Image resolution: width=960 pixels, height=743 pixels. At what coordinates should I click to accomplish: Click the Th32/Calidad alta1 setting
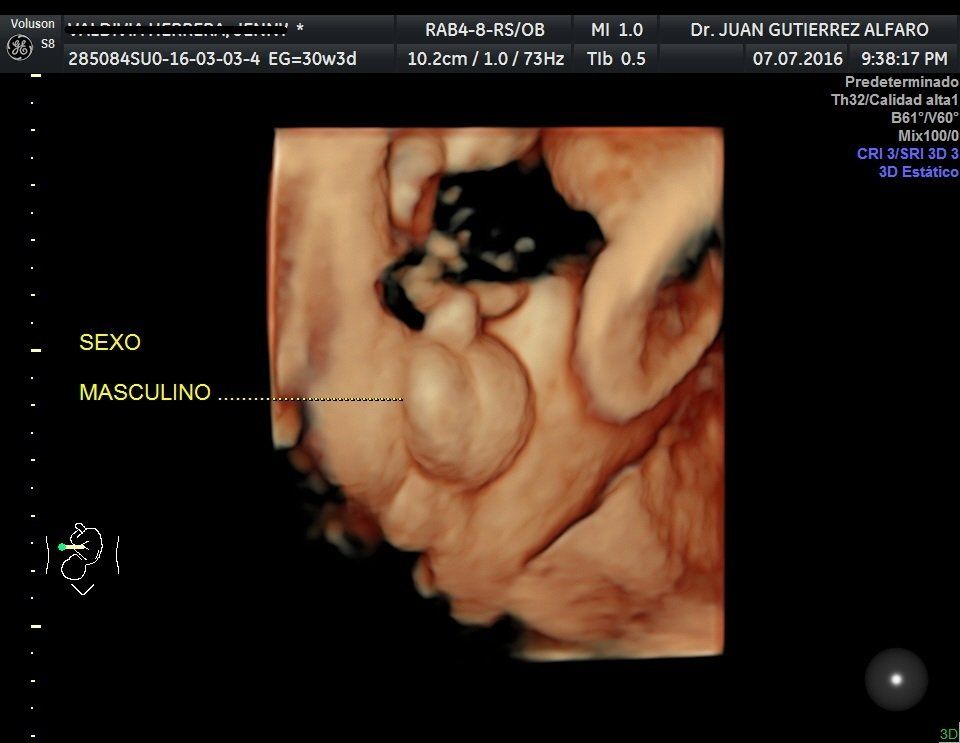click(x=894, y=100)
